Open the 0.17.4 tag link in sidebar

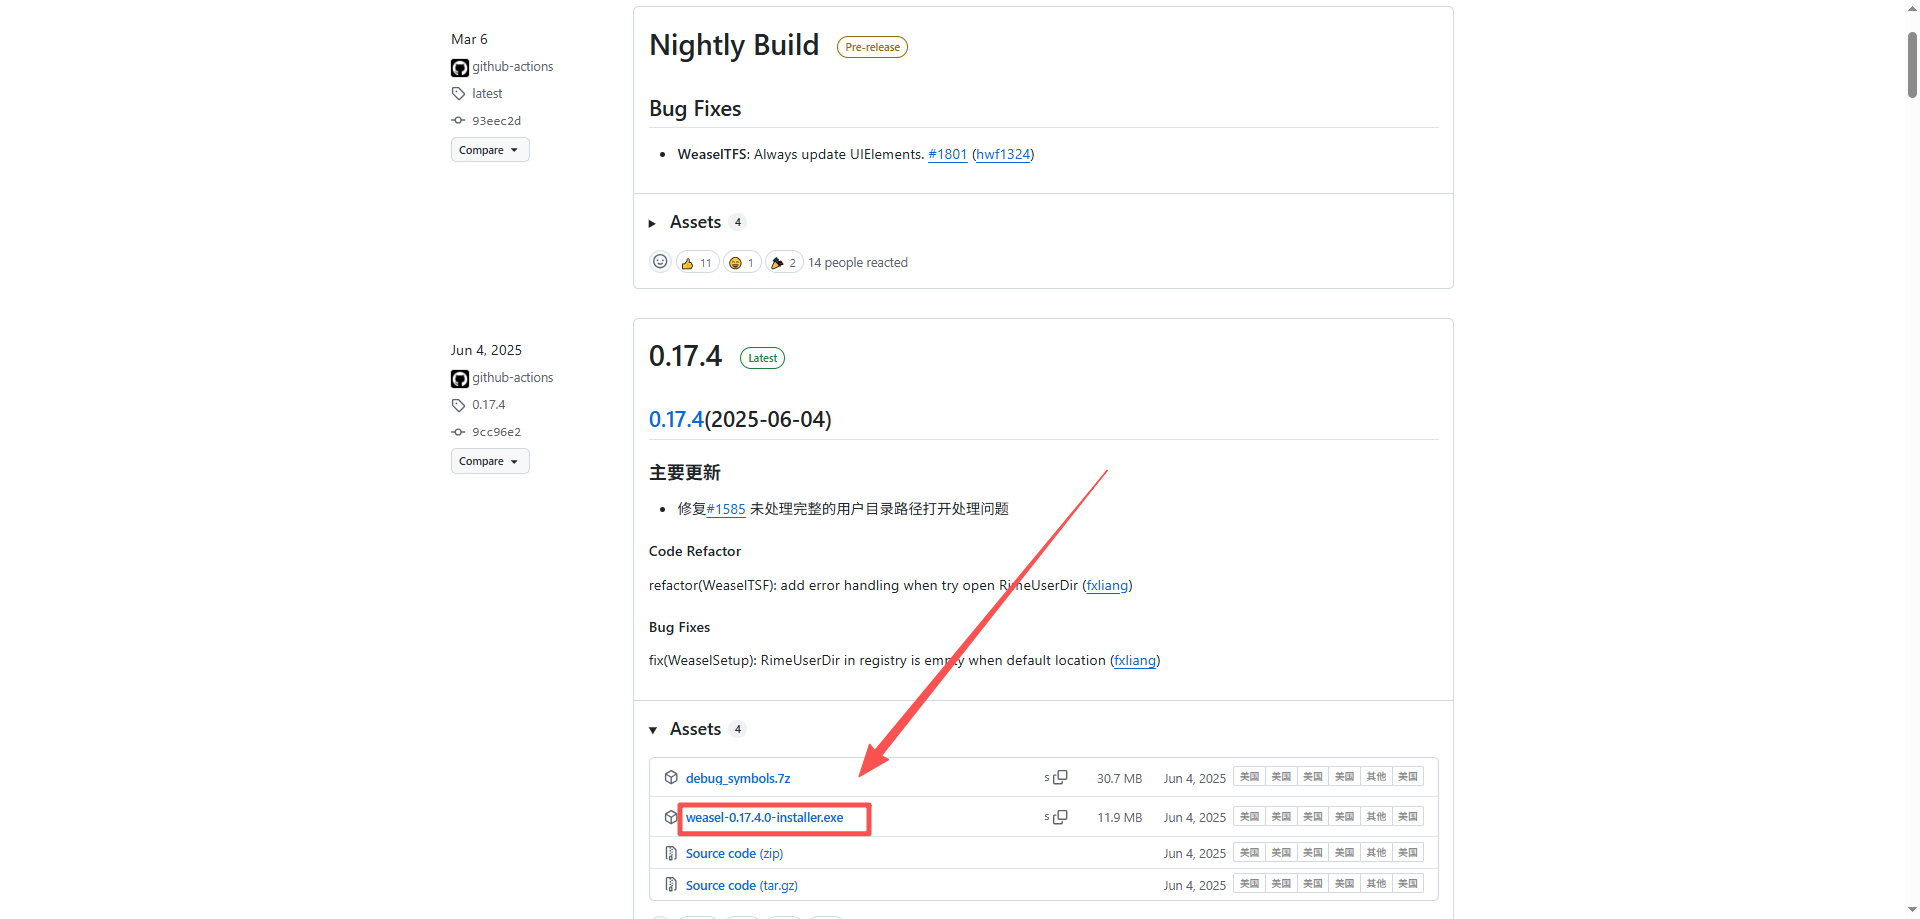coord(489,405)
